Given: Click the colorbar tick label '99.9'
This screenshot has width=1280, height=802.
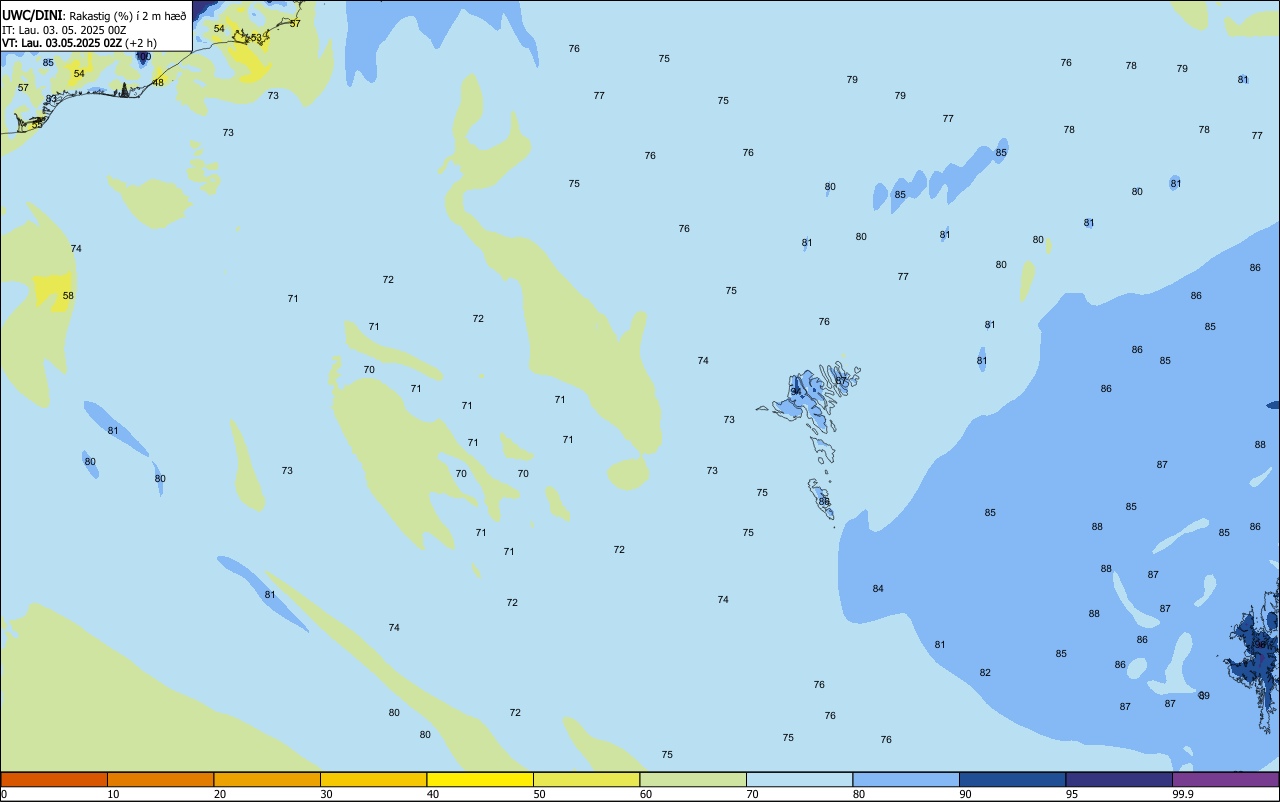Looking at the screenshot, I should (1183, 794).
